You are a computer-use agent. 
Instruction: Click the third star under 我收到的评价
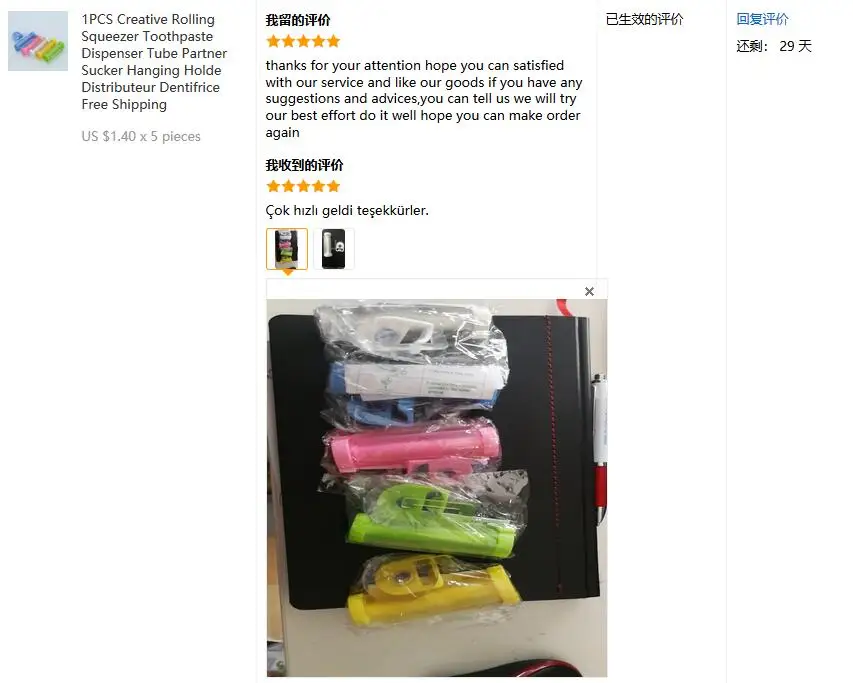coord(304,187)
